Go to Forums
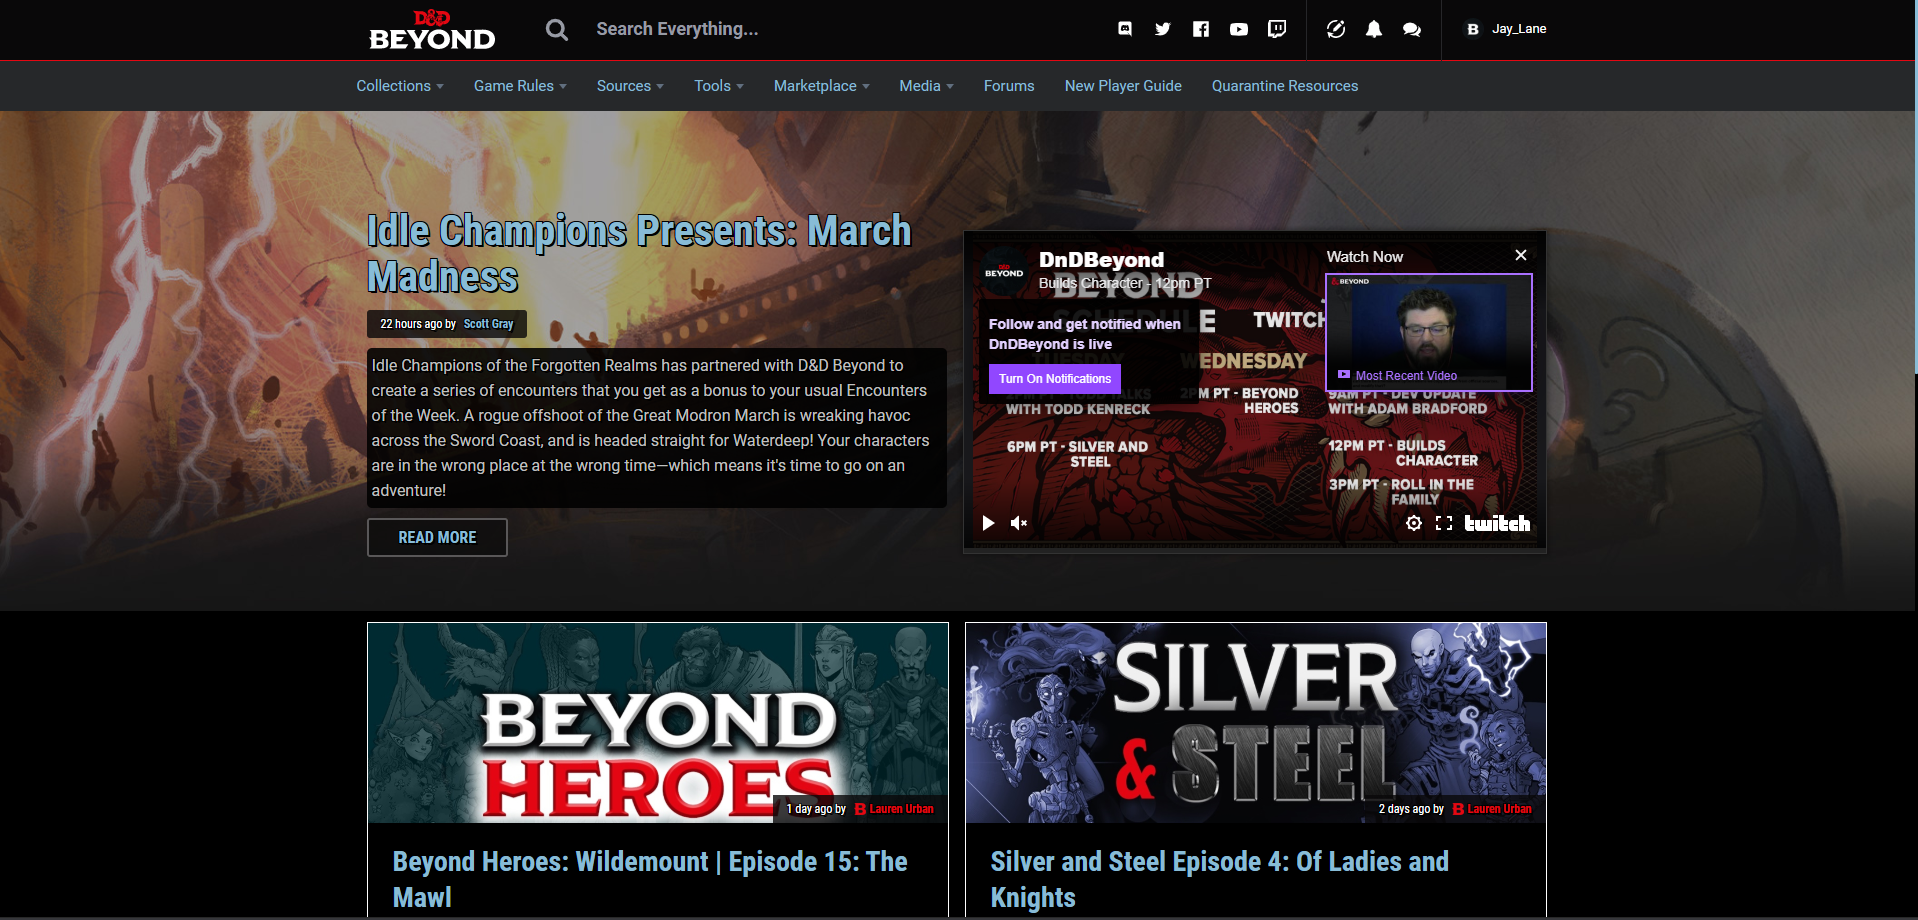This screenshot has height=920, width=1918. click(x=1009, y=86)
